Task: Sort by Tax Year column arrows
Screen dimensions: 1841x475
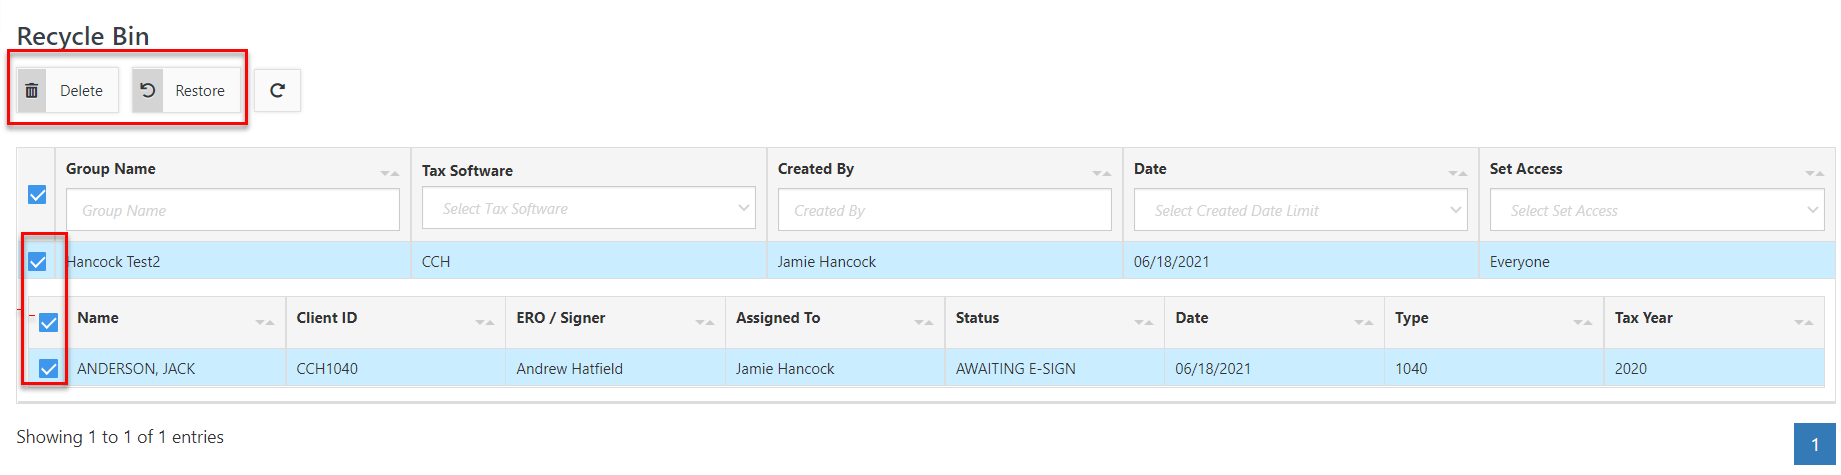Action: [1804, 322]
